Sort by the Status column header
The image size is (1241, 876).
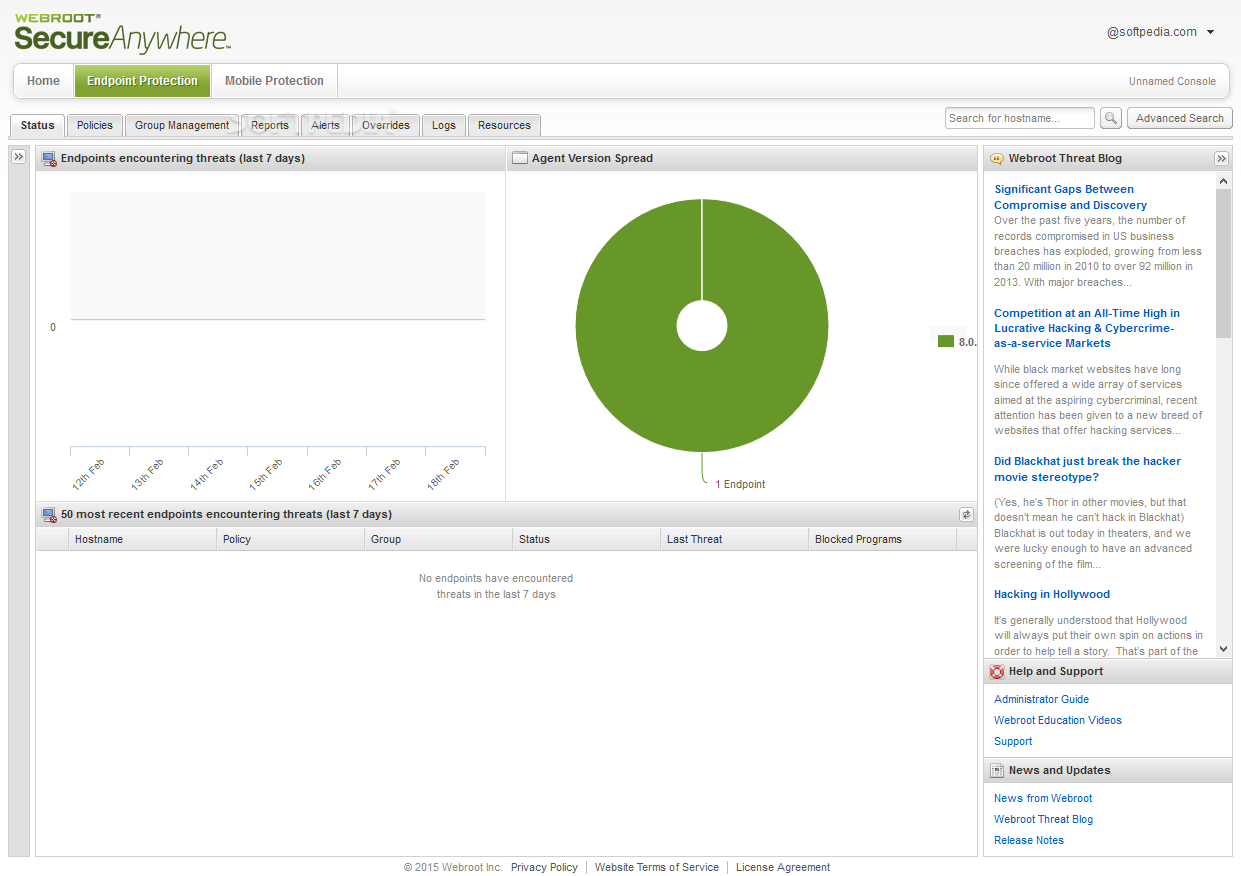(x=586, y=539)
